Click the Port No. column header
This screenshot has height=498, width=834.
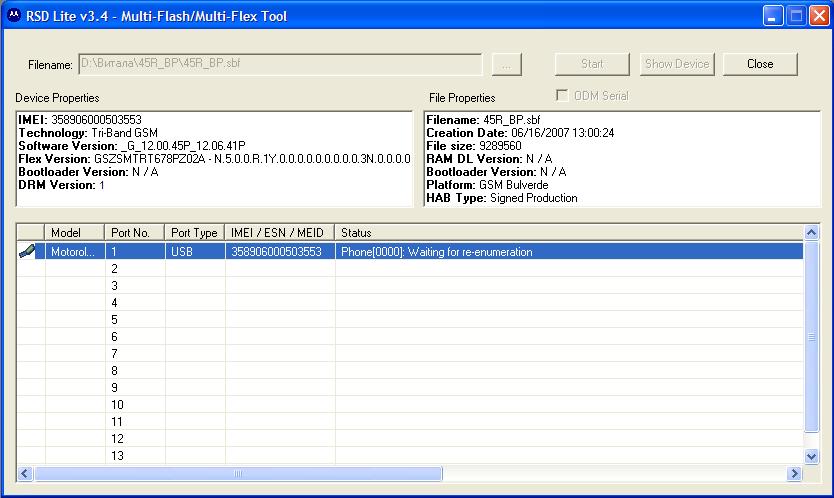(x=135, y=233)
